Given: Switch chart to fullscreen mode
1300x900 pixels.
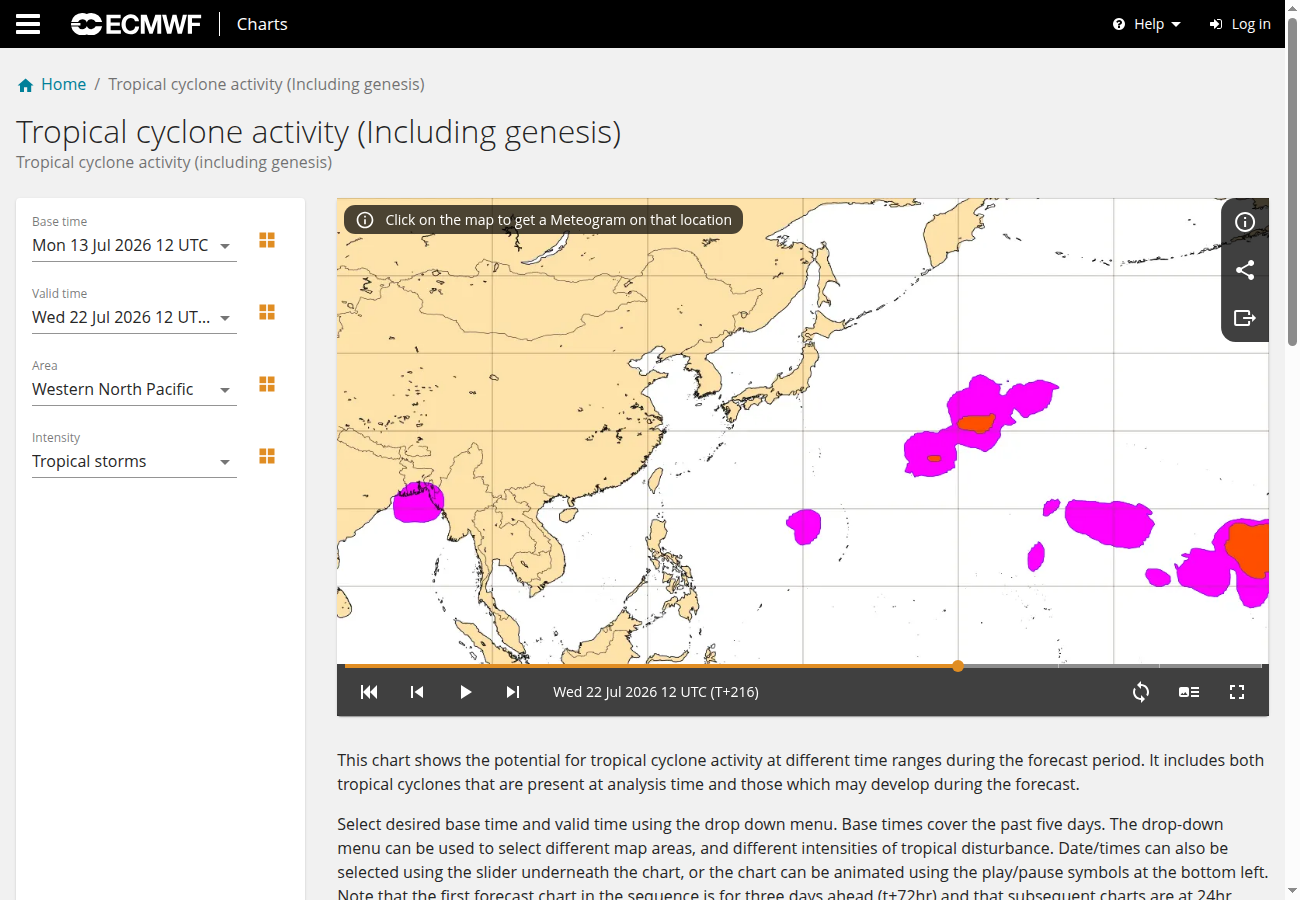Looking at the screenshot, I should 1237,692.
